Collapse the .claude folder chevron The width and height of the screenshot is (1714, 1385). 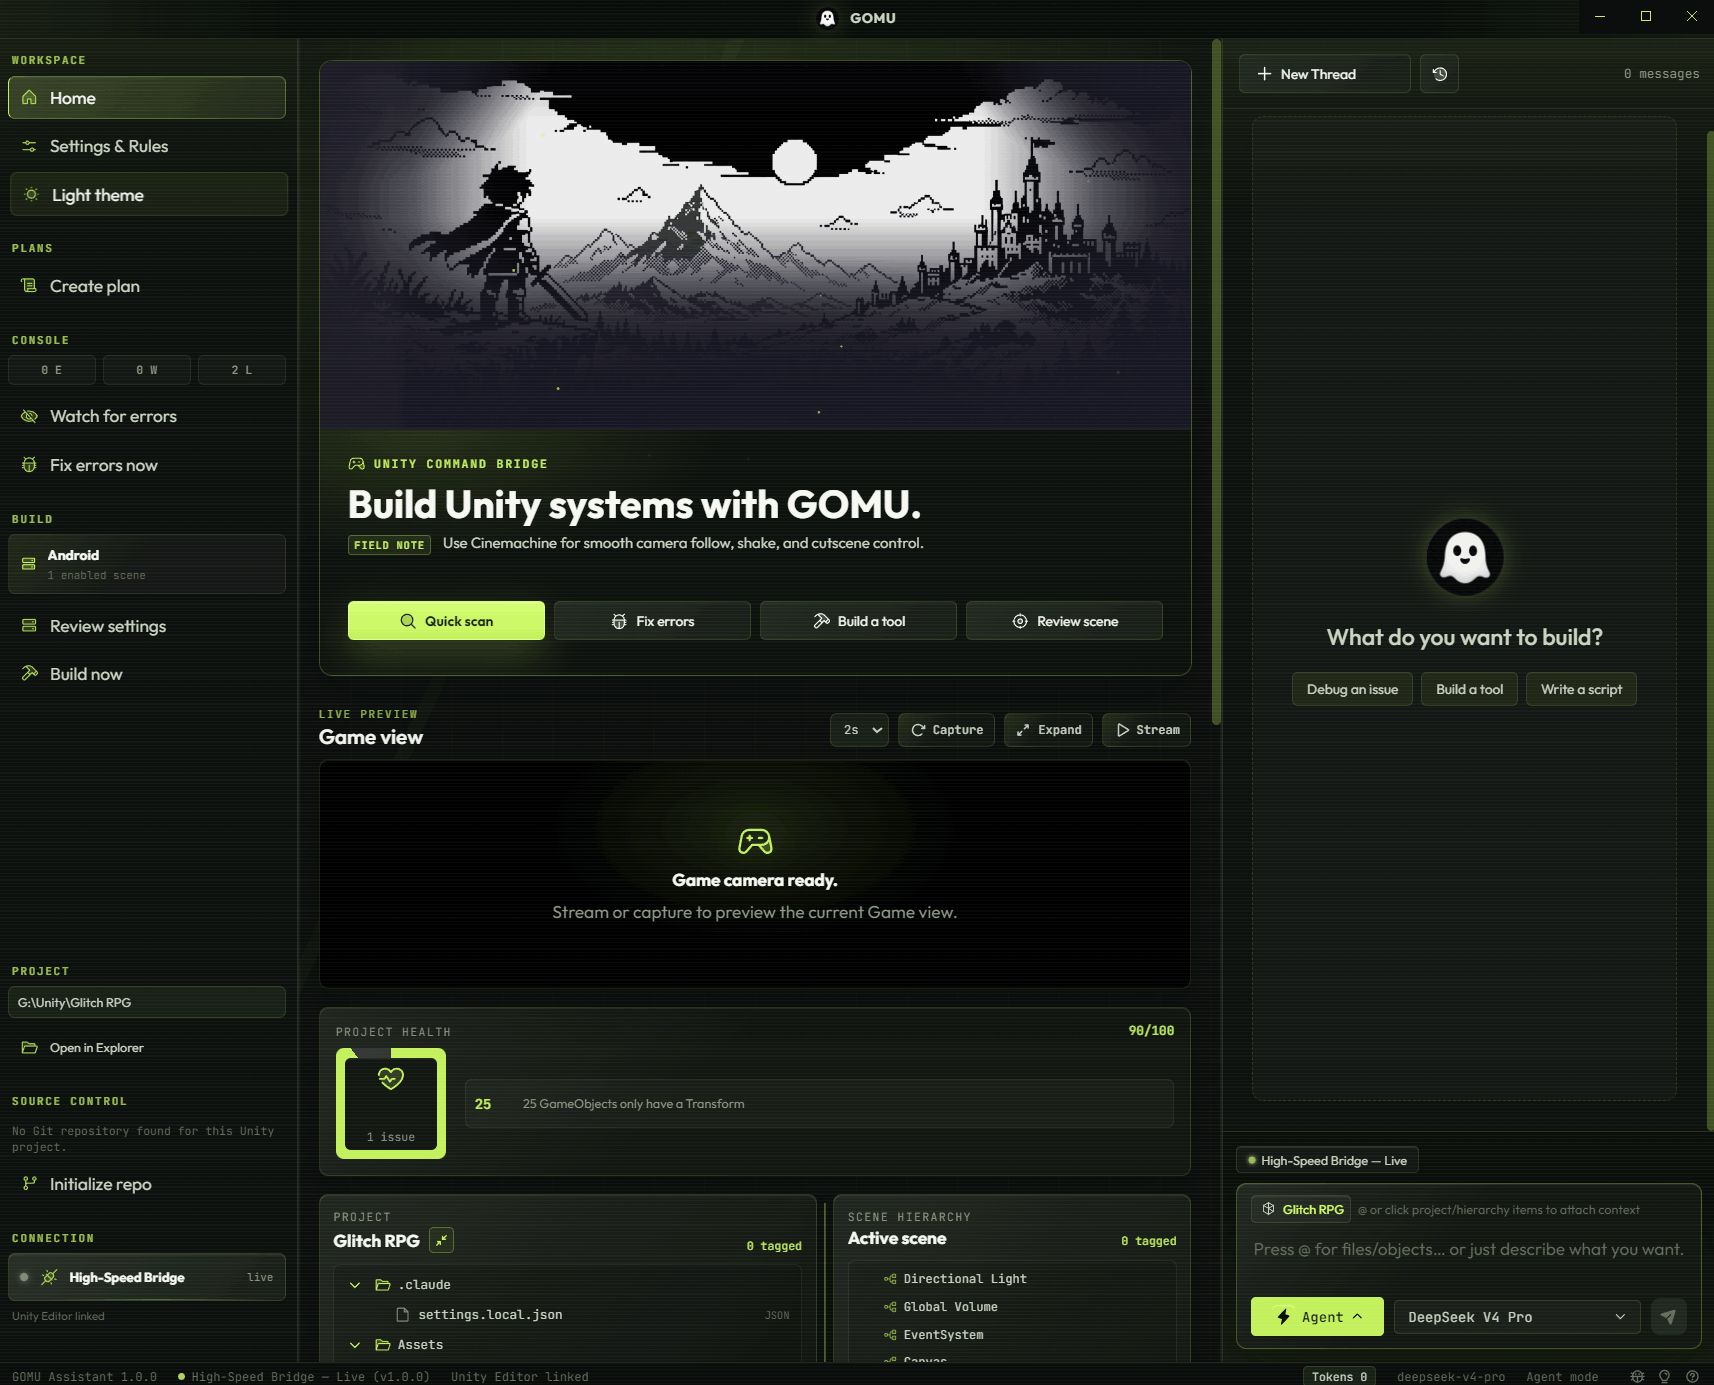click(x=355, y=1285)
